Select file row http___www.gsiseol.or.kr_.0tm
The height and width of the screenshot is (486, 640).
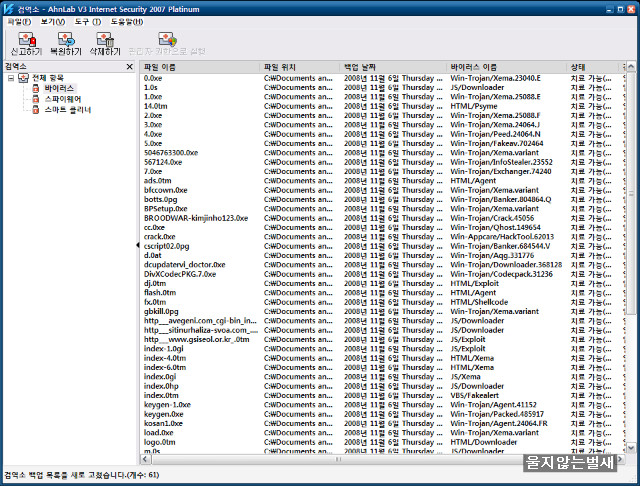pyautogui.click(x=382, y=340)
